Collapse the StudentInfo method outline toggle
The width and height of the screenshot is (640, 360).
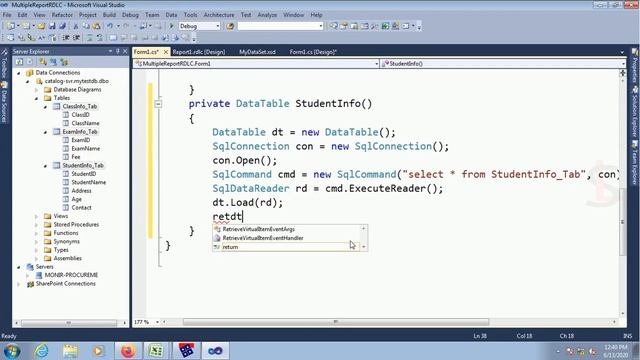[158, 104]
